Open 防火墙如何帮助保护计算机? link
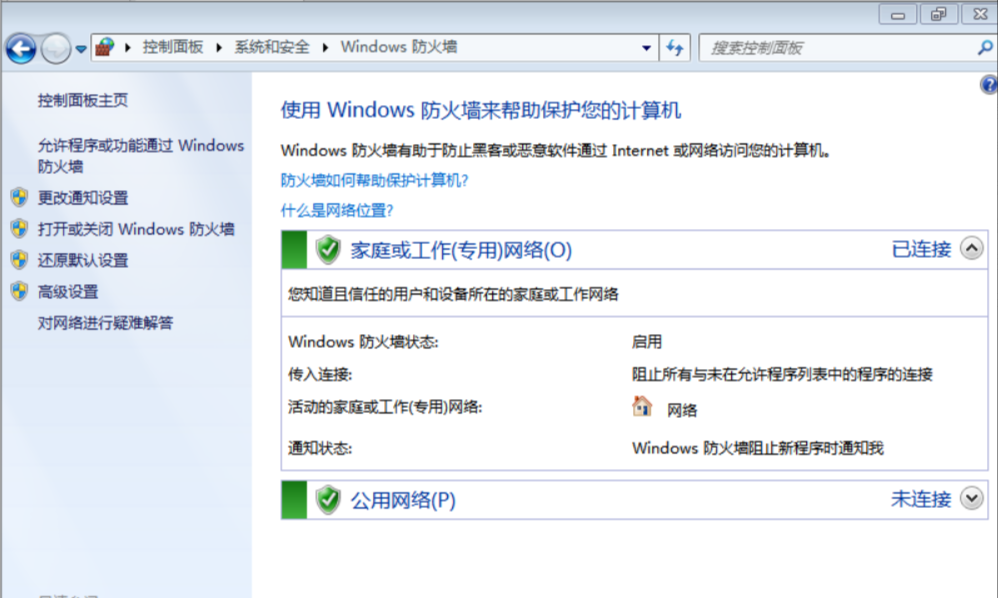Viewport: 998px width, 598px height. click(x=374, y=181)
